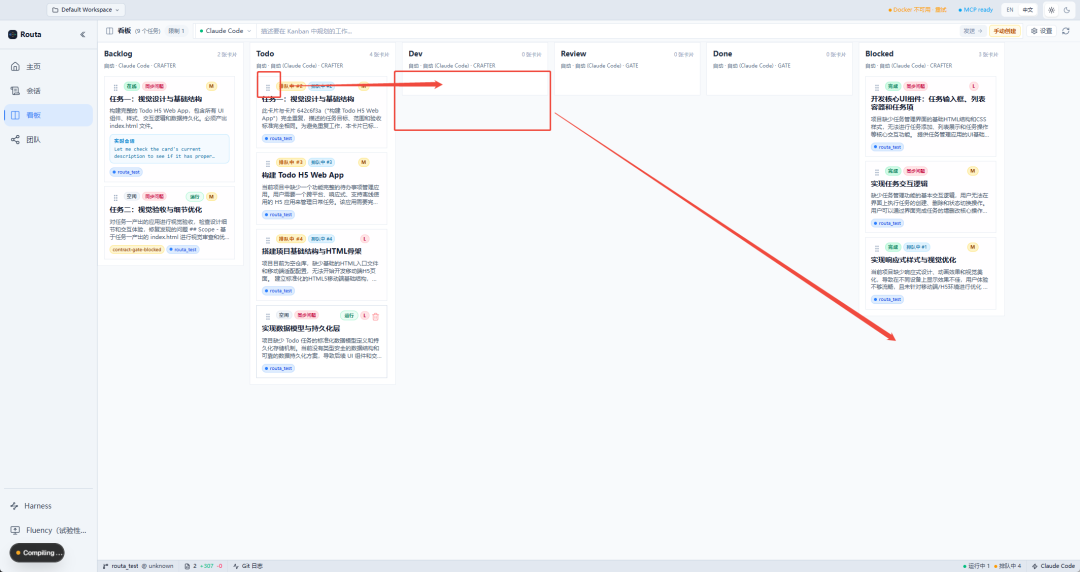Click the Compiling status pill
Screen dimensions: 1080x572
pos(37,553)
